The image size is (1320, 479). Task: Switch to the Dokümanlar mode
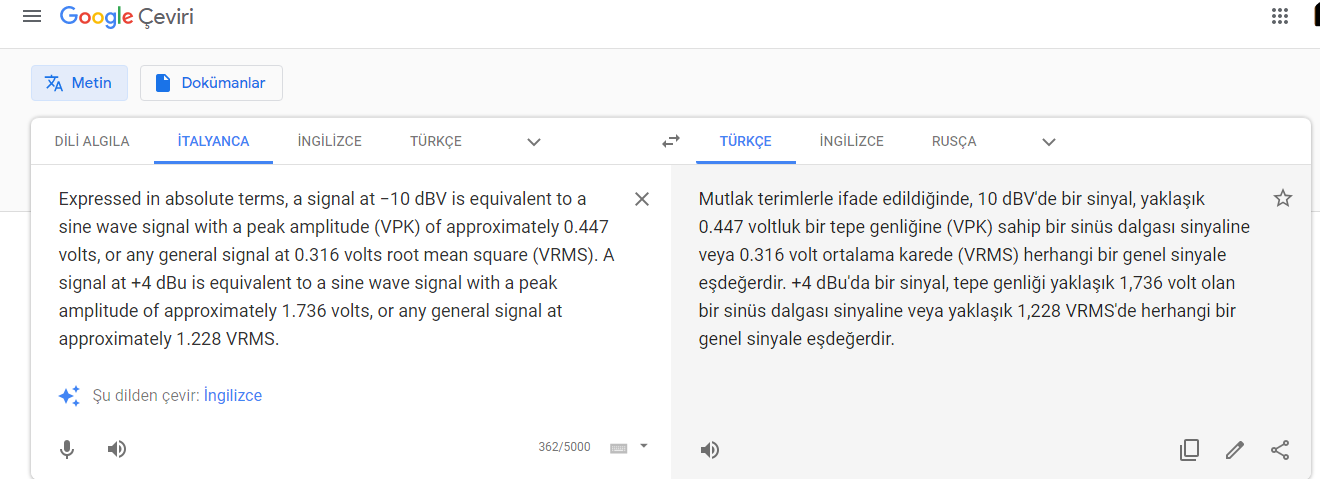[211, 83]
